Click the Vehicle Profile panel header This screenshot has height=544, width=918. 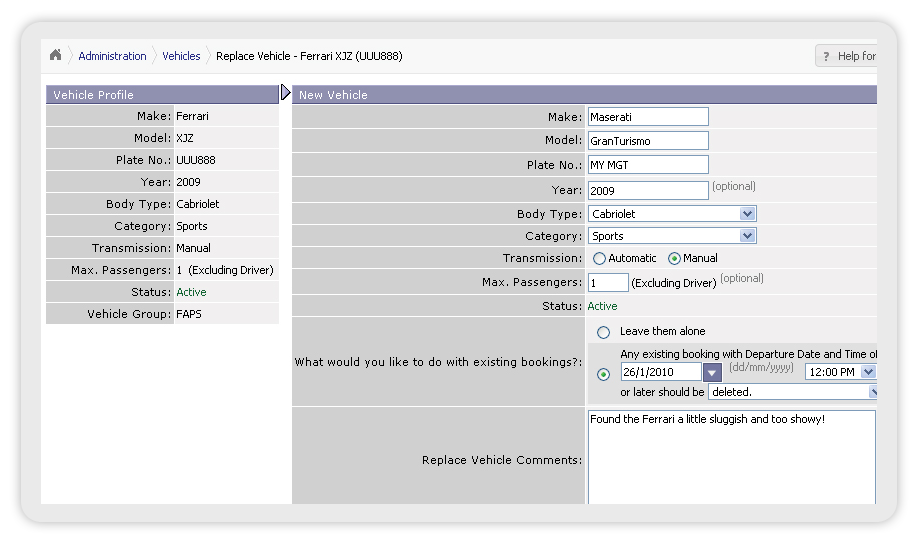click(x=162, y=95)
